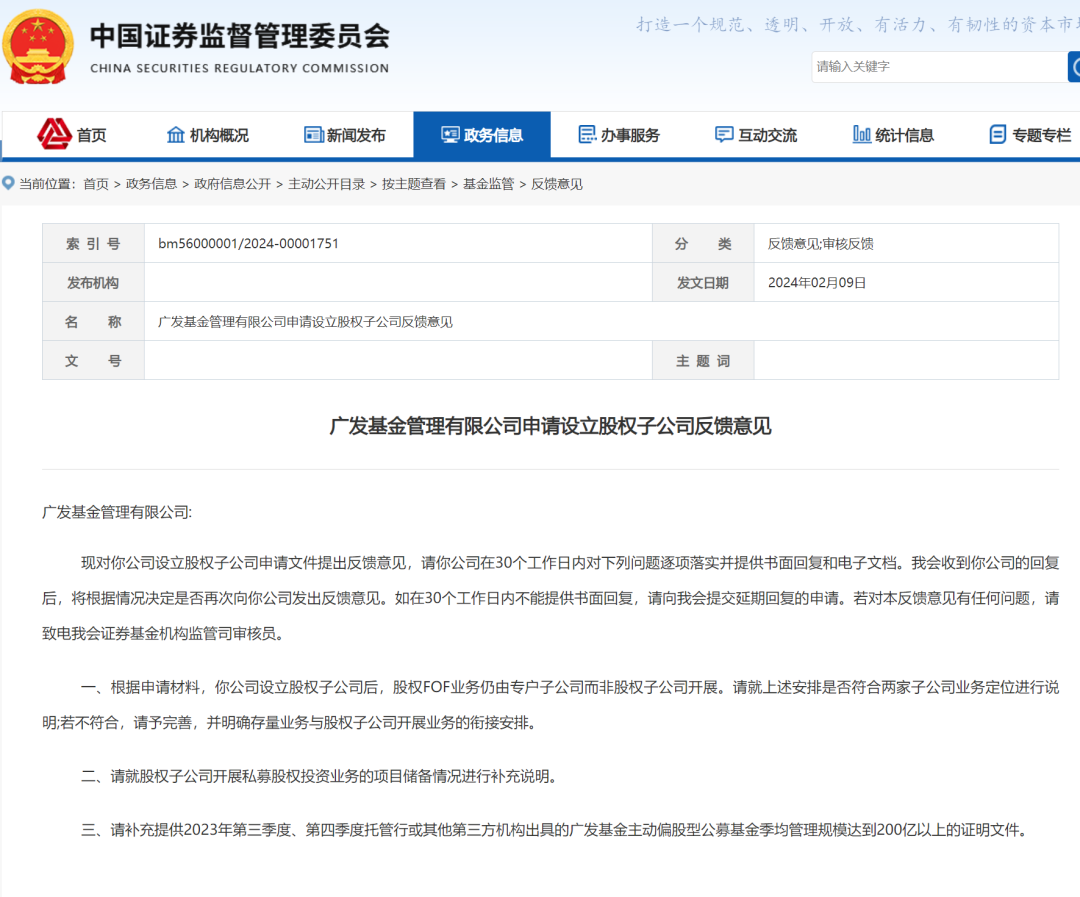This screenshot has height=897, width=1080.
Task: Open the 互动交流 navigation tab
Action: pyautogui.click(x=756, y=135)
